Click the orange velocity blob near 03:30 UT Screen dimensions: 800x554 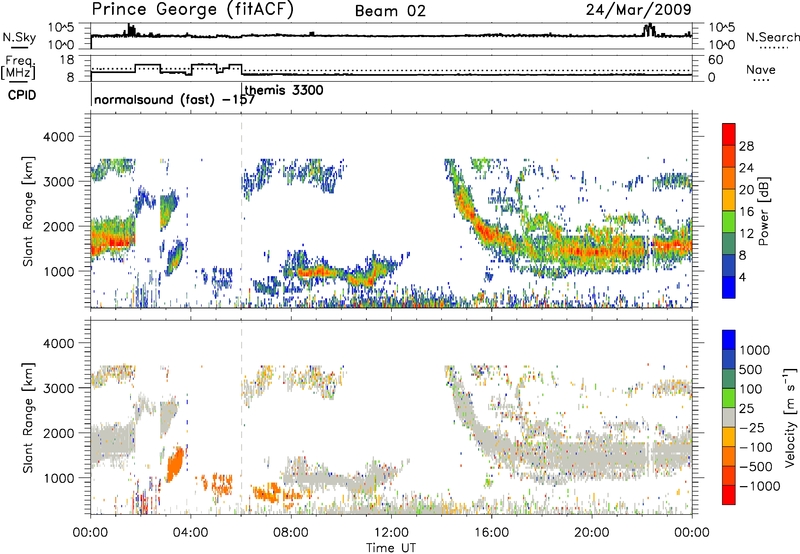(175, 464)
